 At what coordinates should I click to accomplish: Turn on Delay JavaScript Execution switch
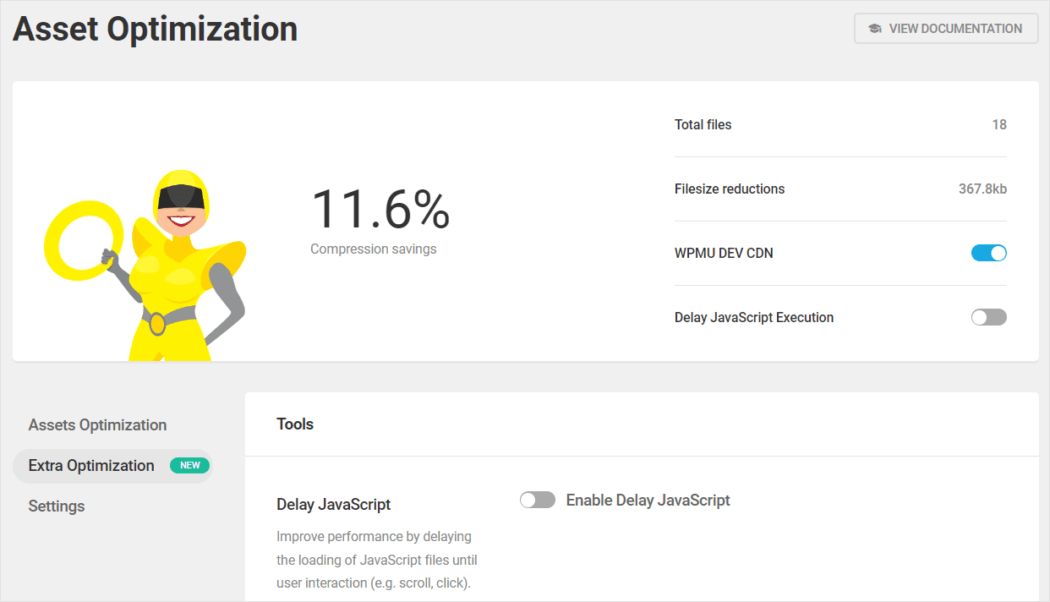click(x=988, y=317)
